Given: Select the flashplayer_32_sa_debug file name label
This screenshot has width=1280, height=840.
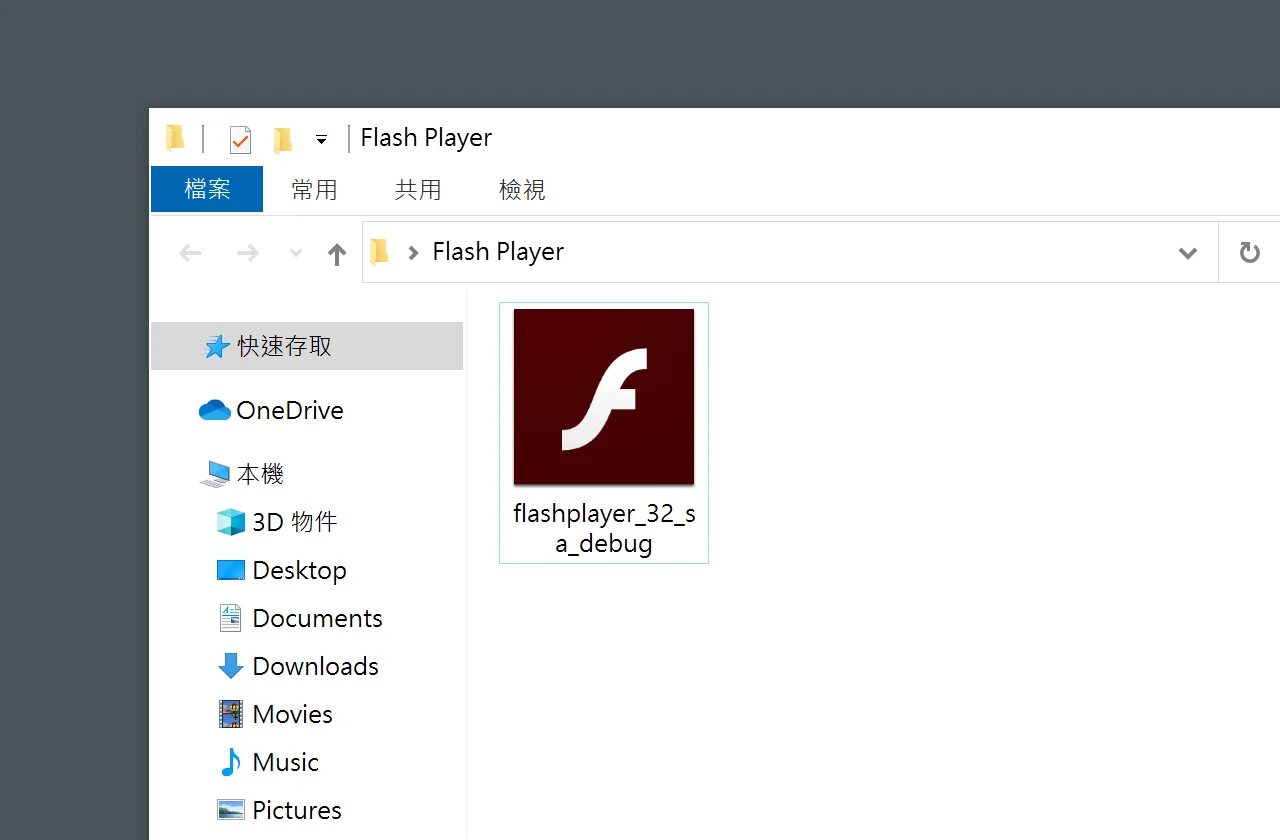Looking at the screenshot, I should (603, 528).
